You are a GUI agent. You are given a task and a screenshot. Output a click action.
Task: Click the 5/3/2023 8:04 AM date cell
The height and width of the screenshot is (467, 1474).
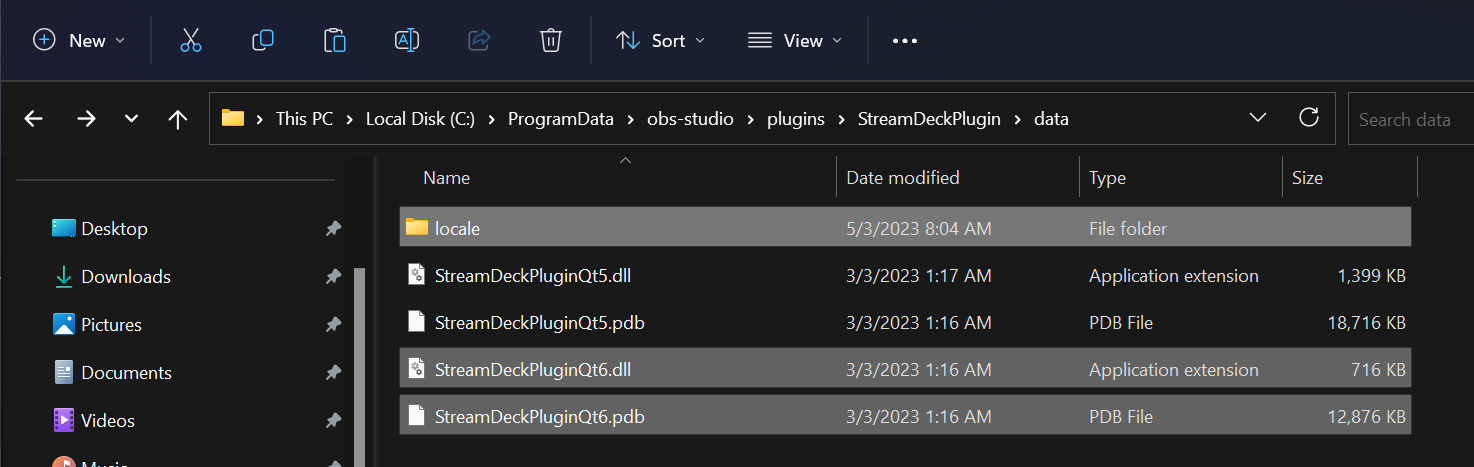coord(919,229)
